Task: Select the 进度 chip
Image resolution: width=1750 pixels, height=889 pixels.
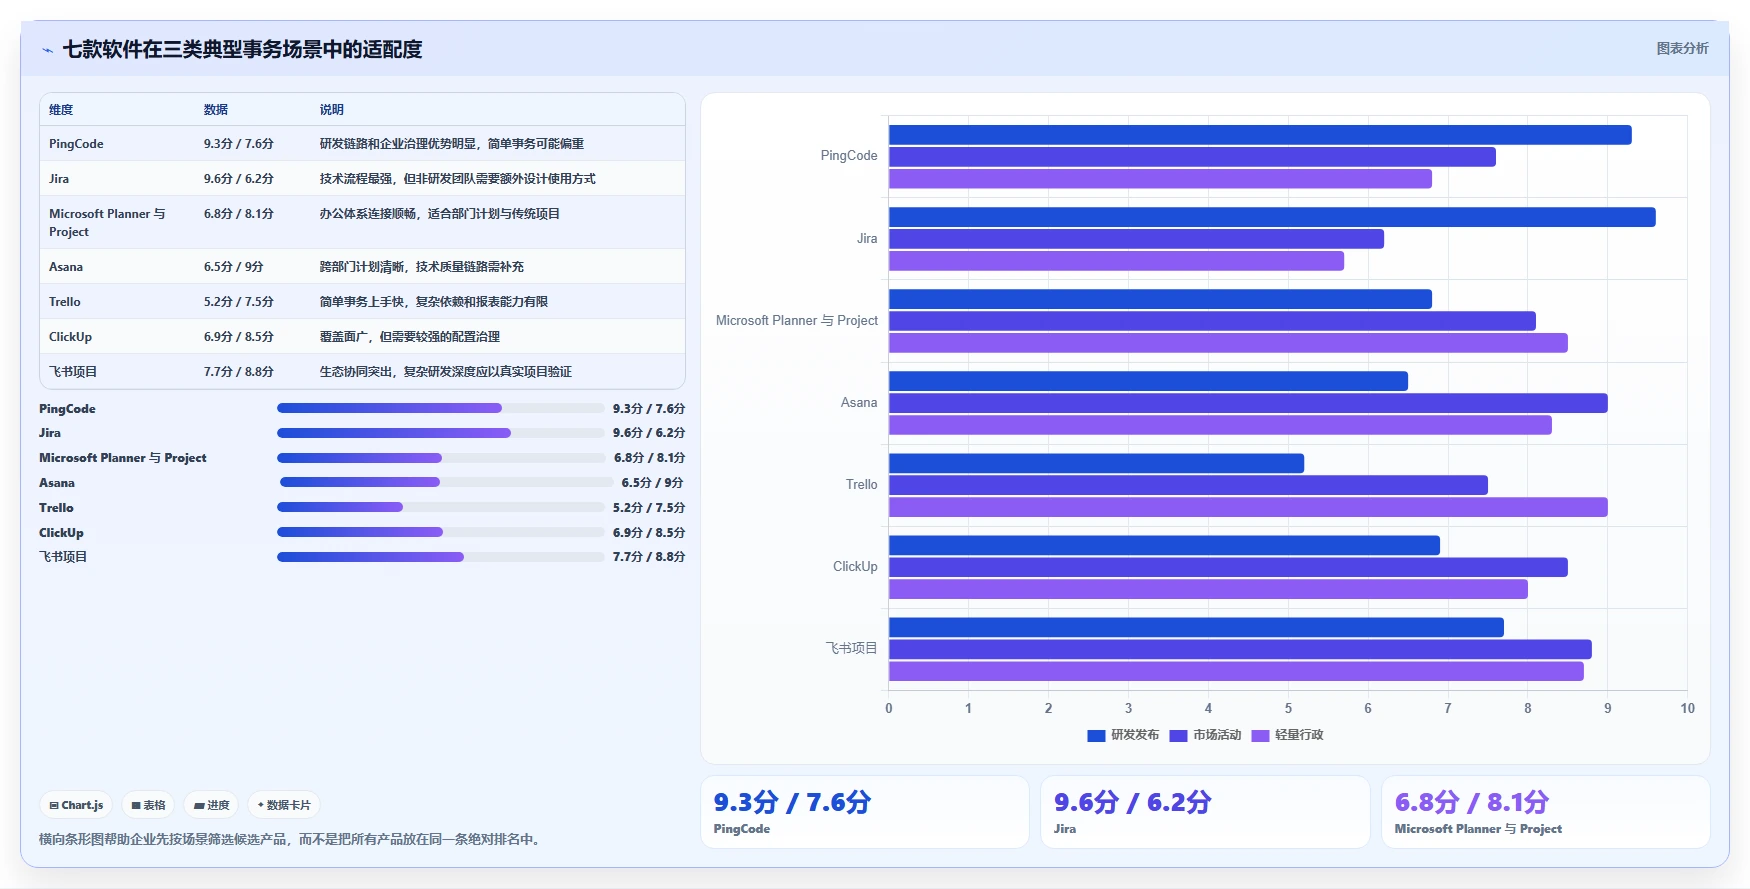Action: (211, 805)
